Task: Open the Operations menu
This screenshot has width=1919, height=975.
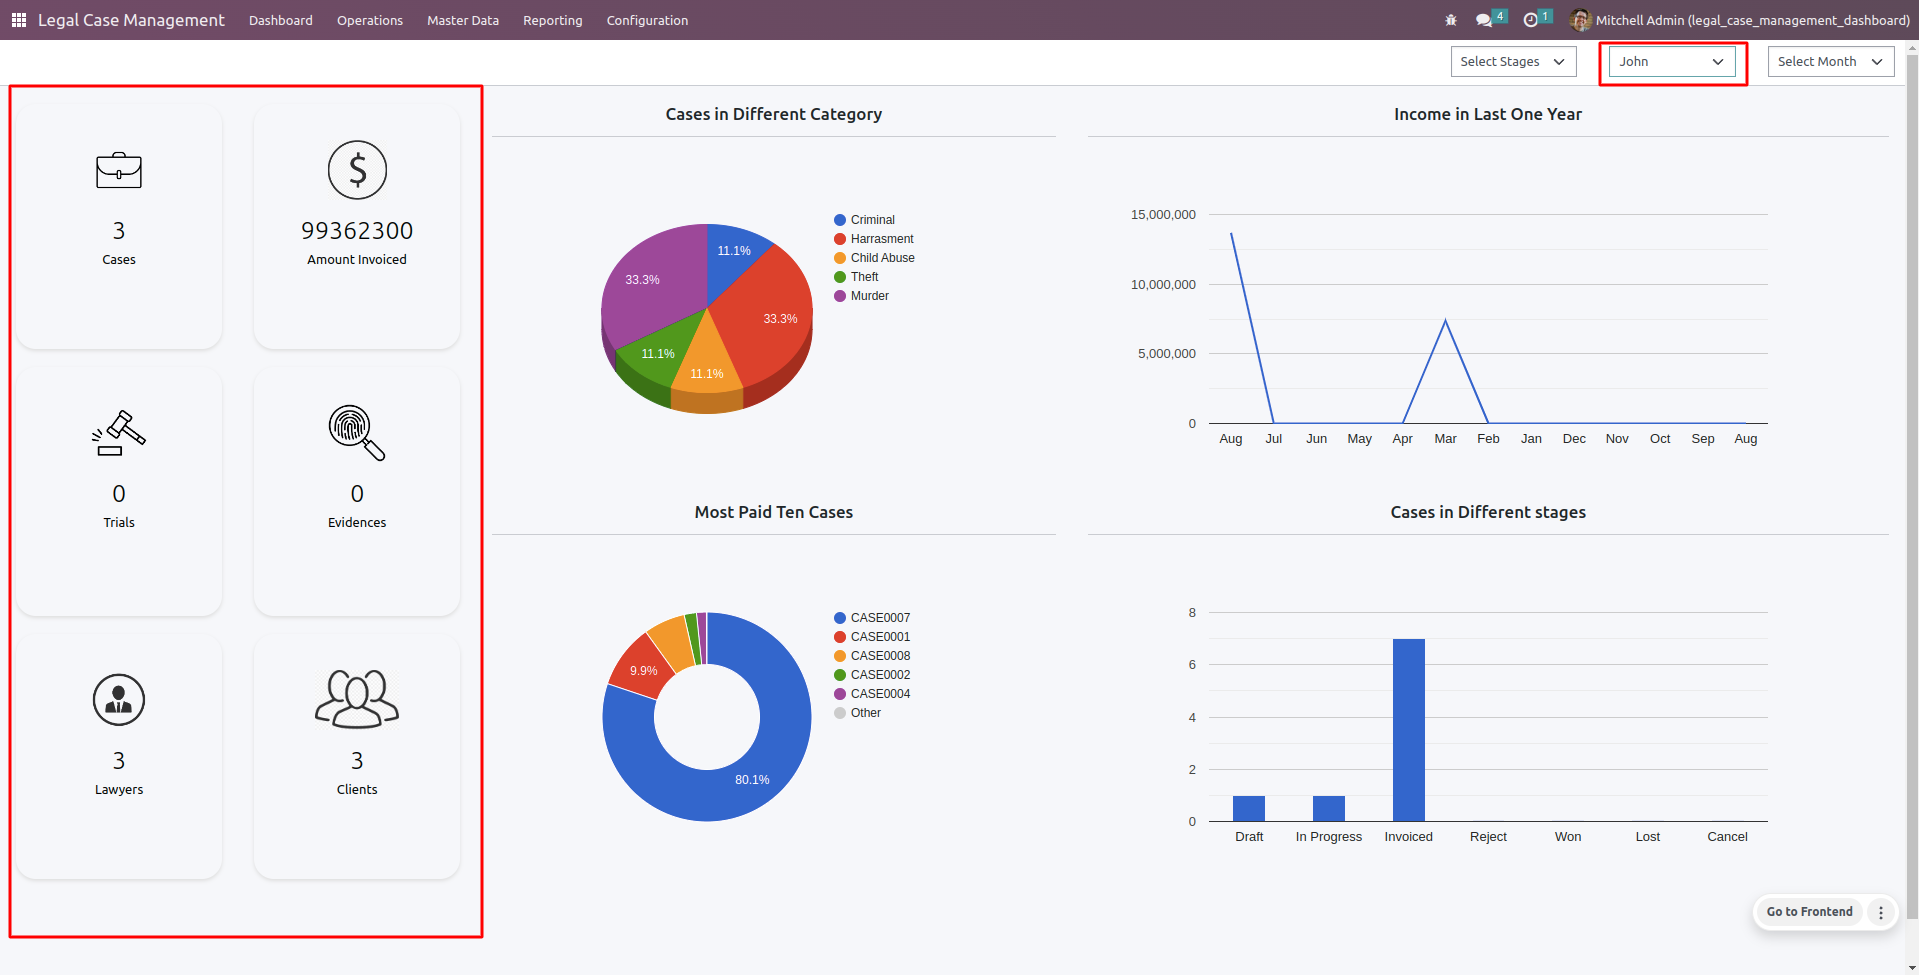Action: tap(369, 20)
